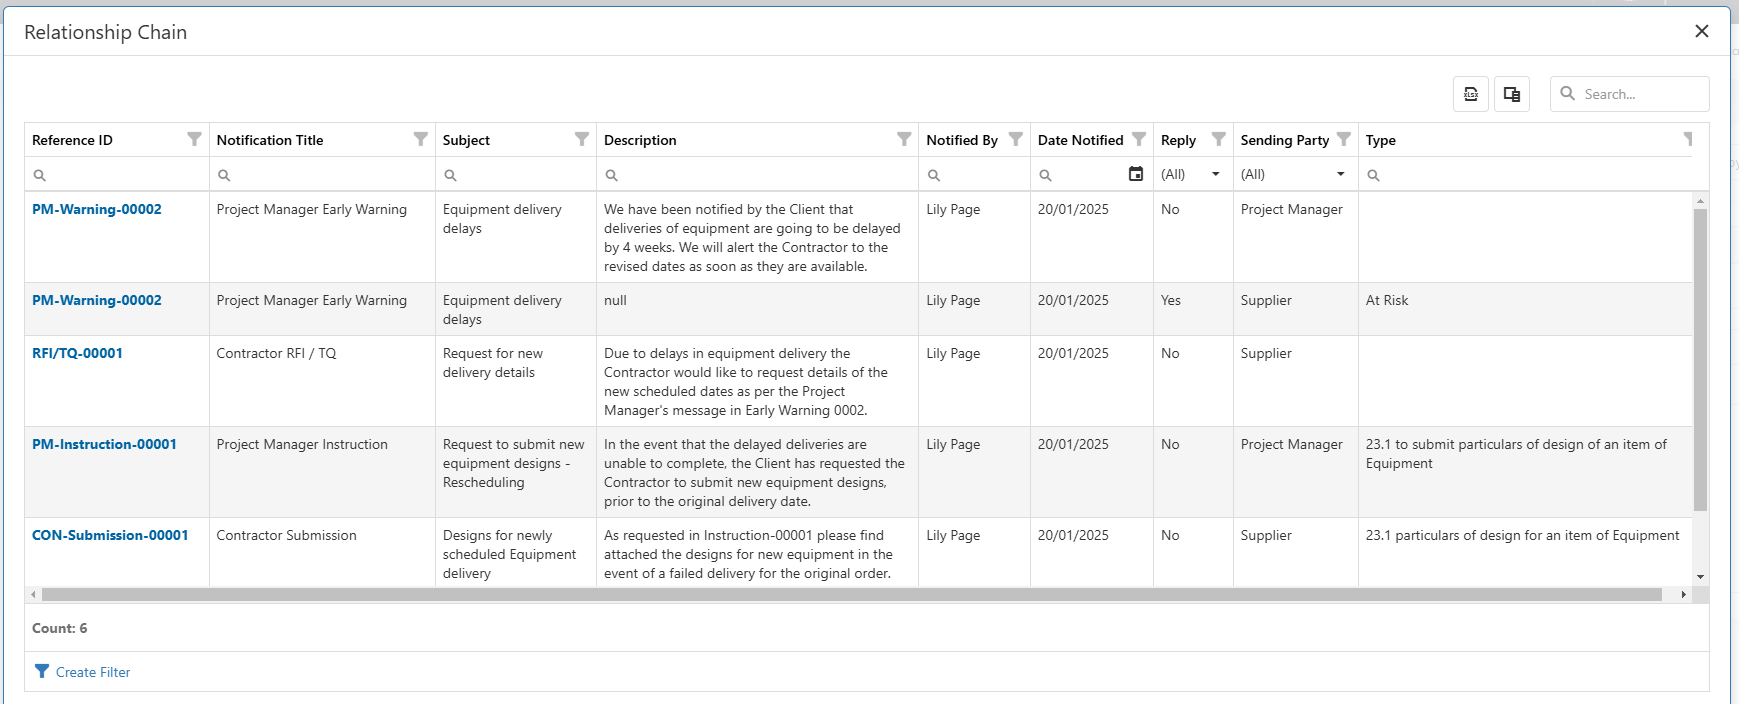Viewport: 1739px width, 704px height.
Task: Select the 'Designs for newly scheduled Equipment delivery' subject
Action: [516, 552]
